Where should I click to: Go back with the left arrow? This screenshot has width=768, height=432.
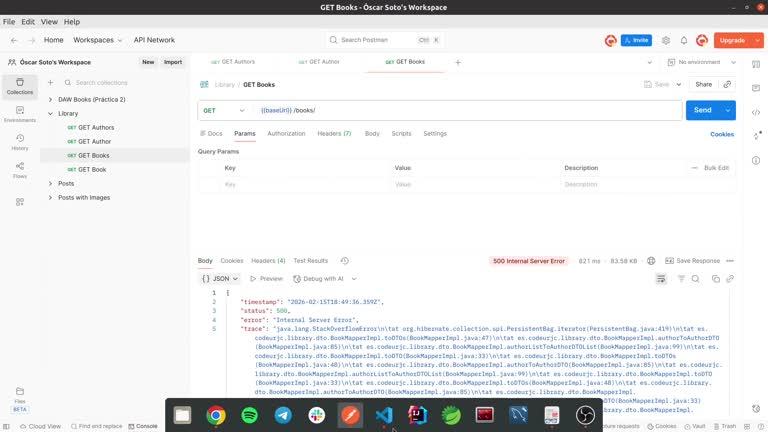[x=14, y=40]
